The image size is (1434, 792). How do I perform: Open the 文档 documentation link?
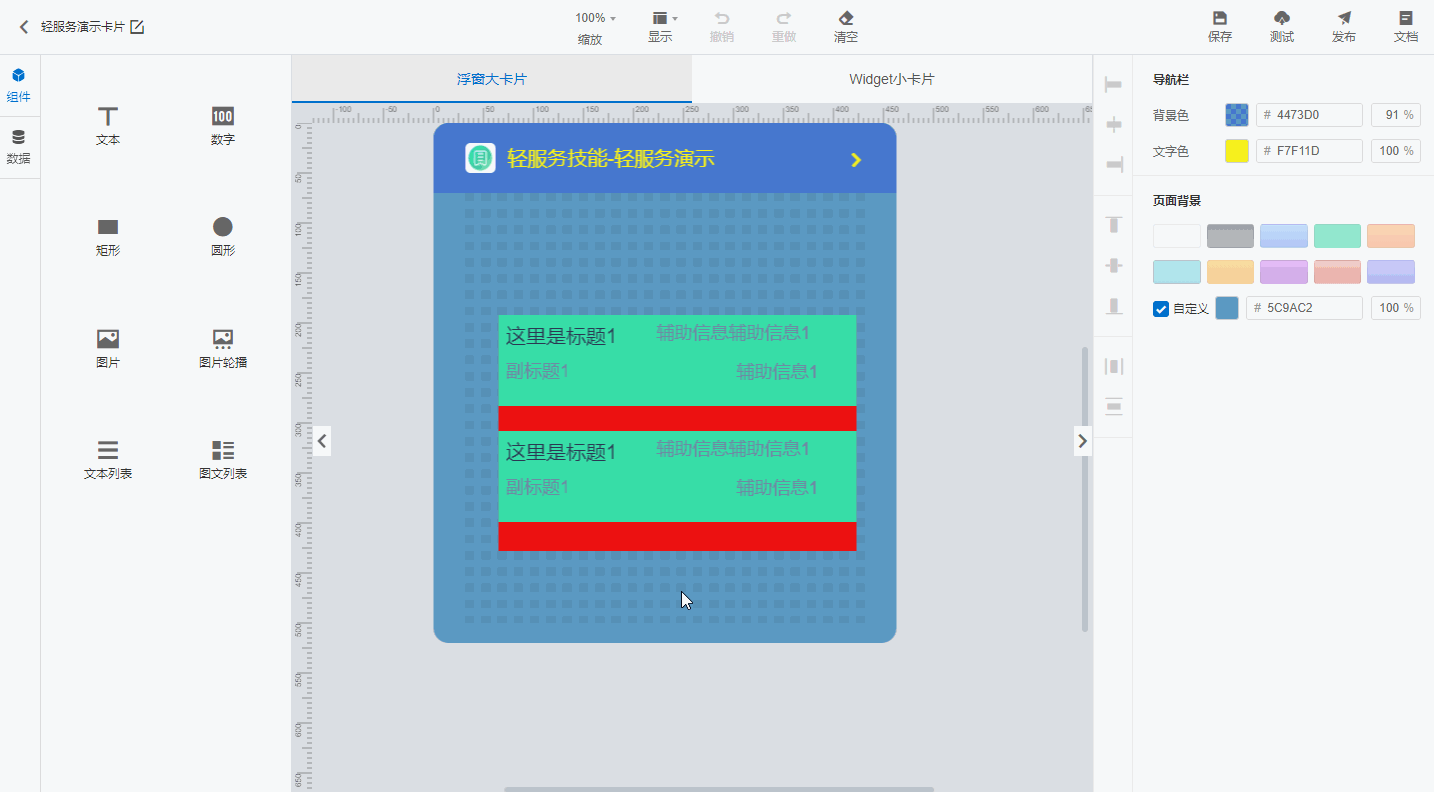click(1406, 27)
